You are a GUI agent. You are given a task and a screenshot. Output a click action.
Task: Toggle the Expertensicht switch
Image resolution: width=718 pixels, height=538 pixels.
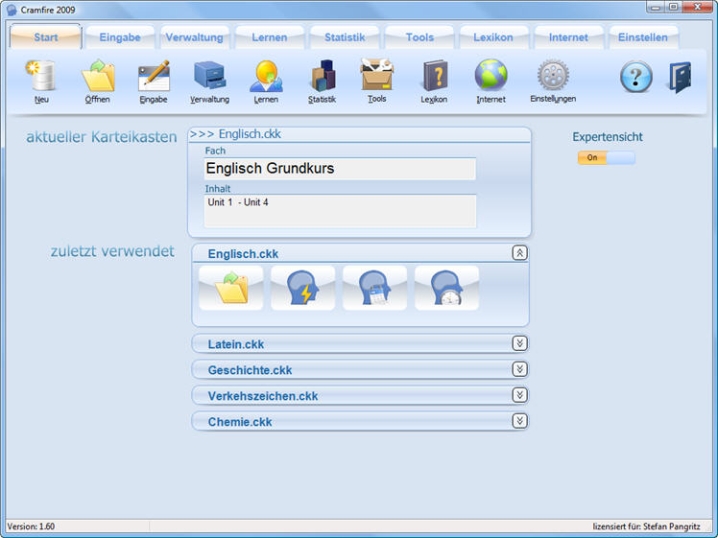pyautogui.click(x=606, y=158)
